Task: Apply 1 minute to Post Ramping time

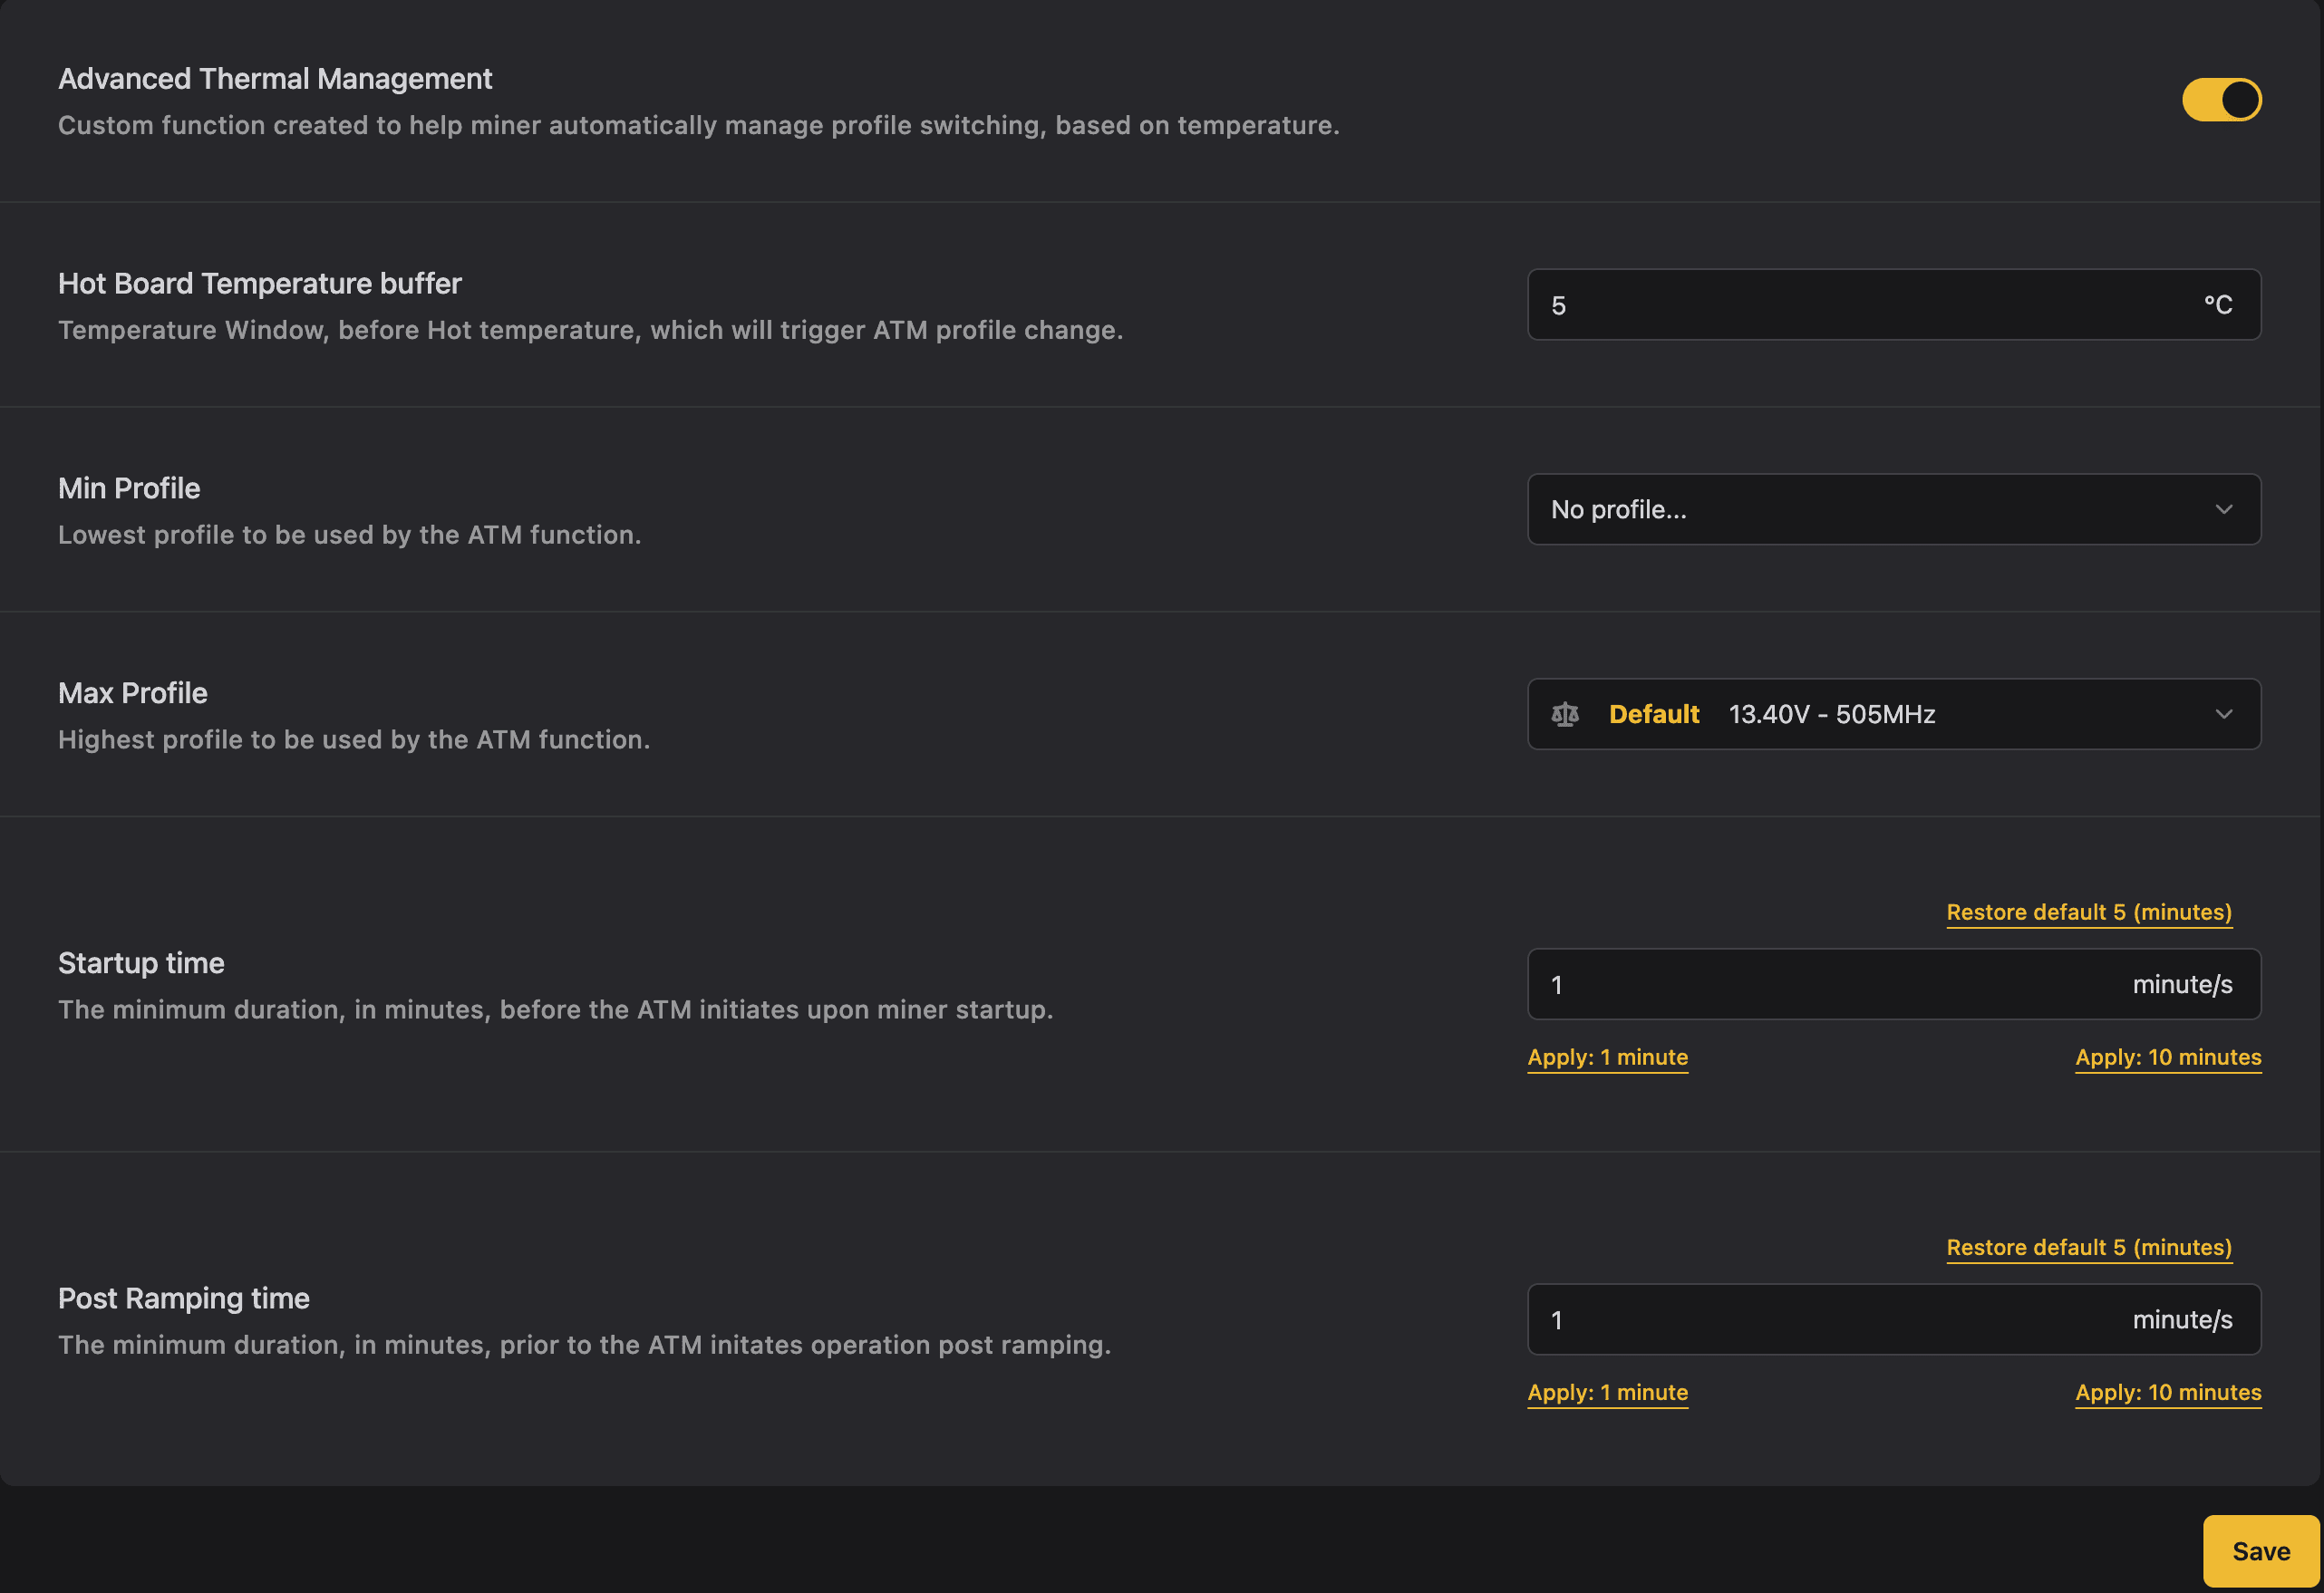Action: coord(1607,1392)
